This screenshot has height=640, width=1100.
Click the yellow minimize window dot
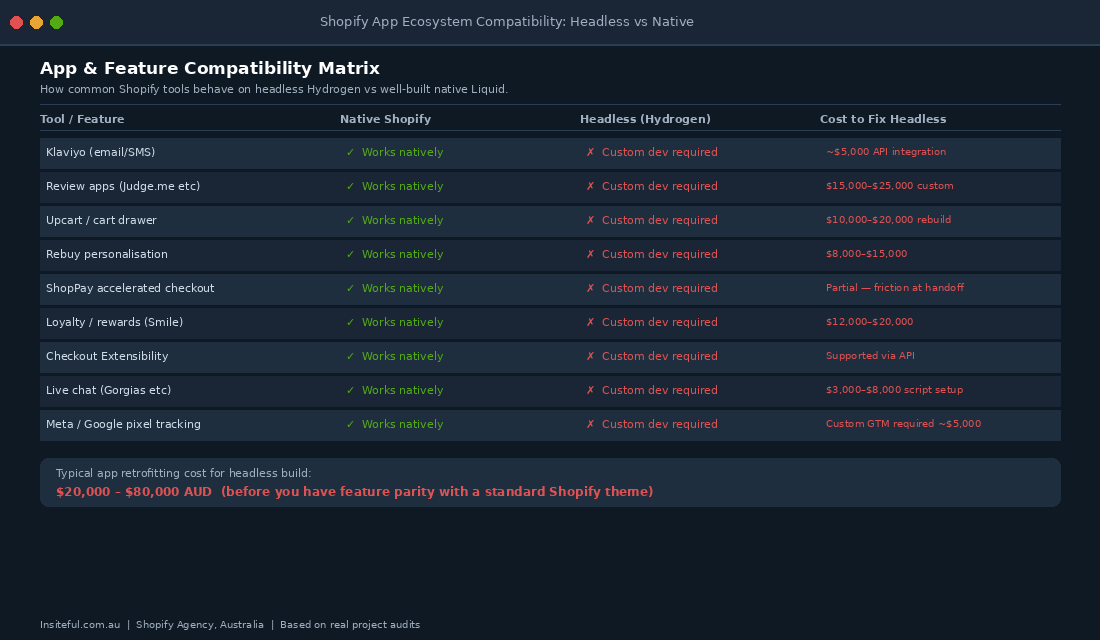coord(36,22)
